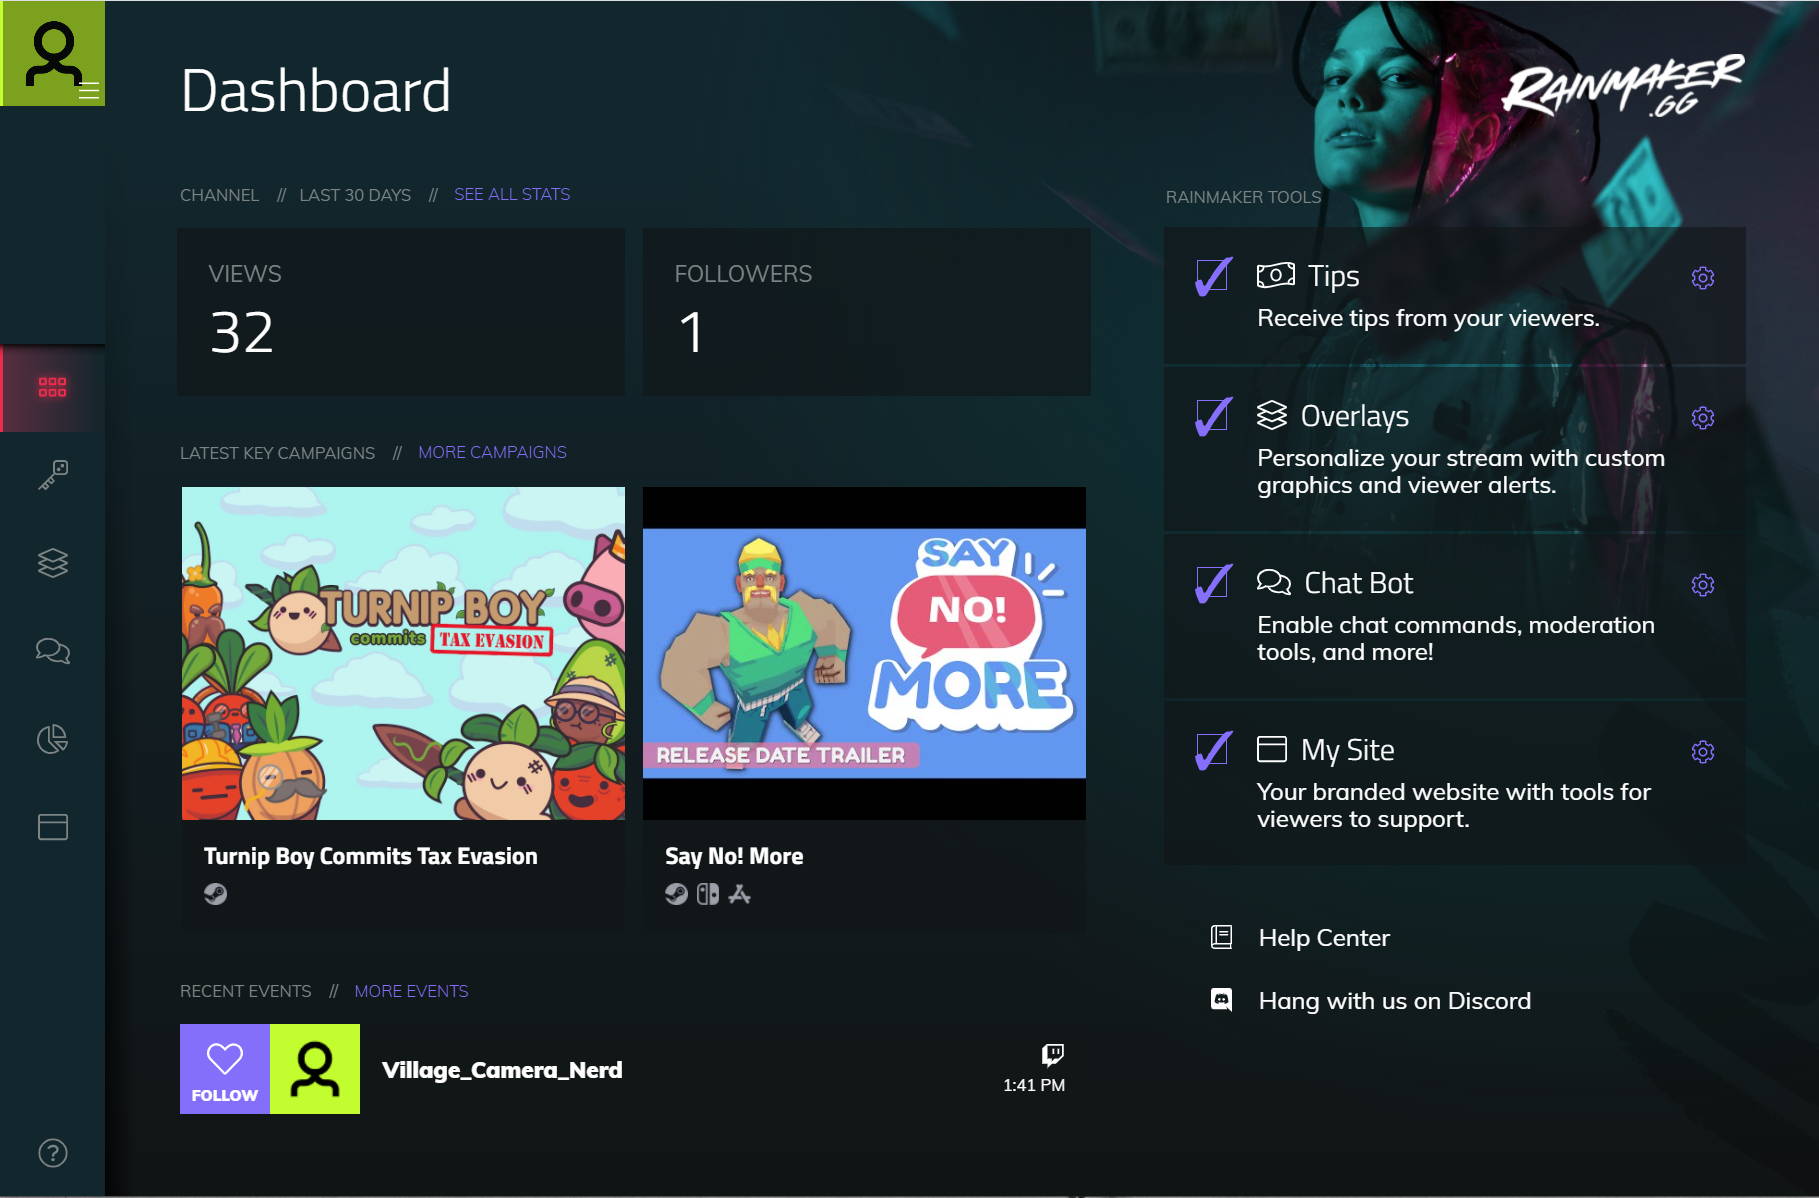1819x1198 pixels.
Task: Click the Discord logo icon
Action: (x=1221, y=1000)
